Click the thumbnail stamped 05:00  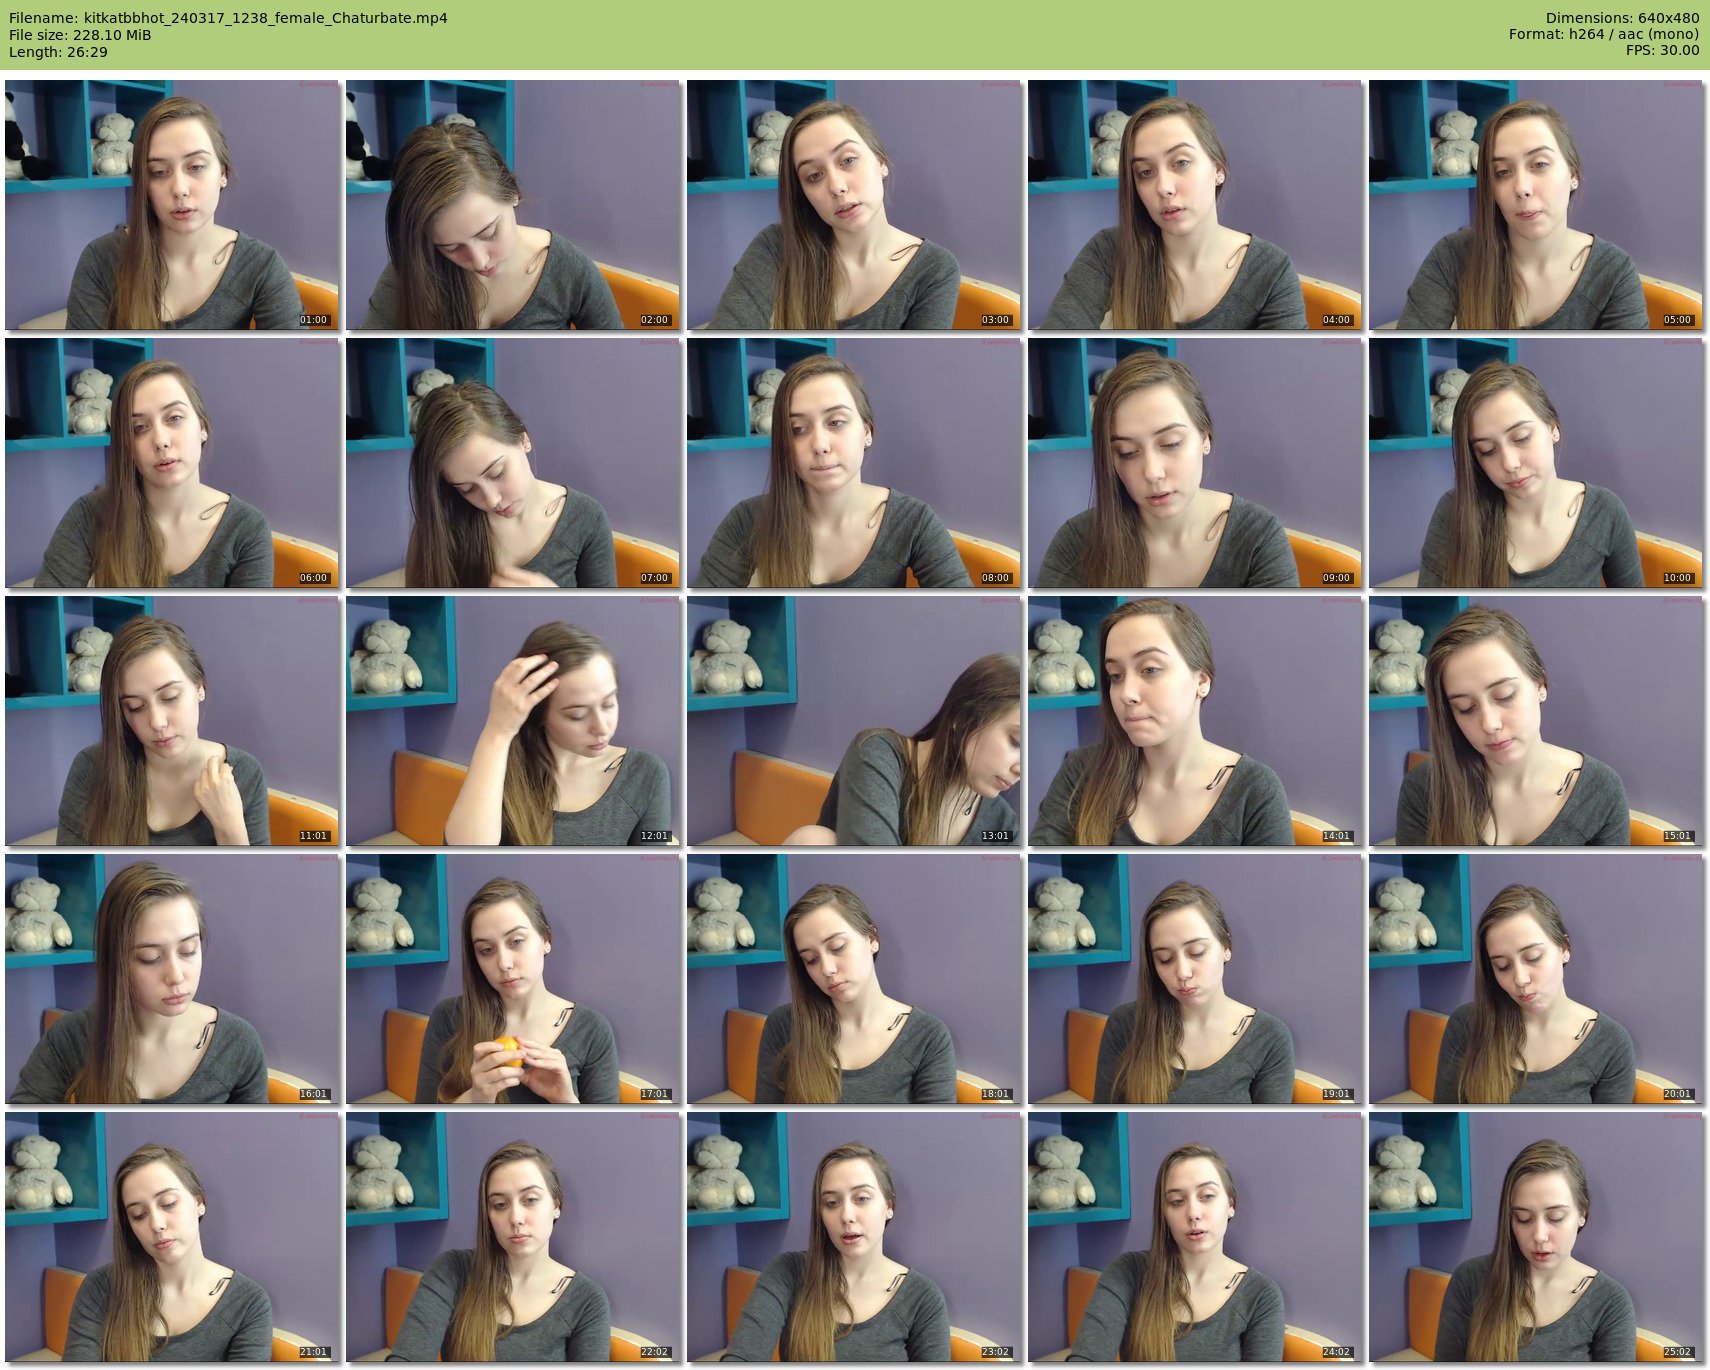[1536, 205]
